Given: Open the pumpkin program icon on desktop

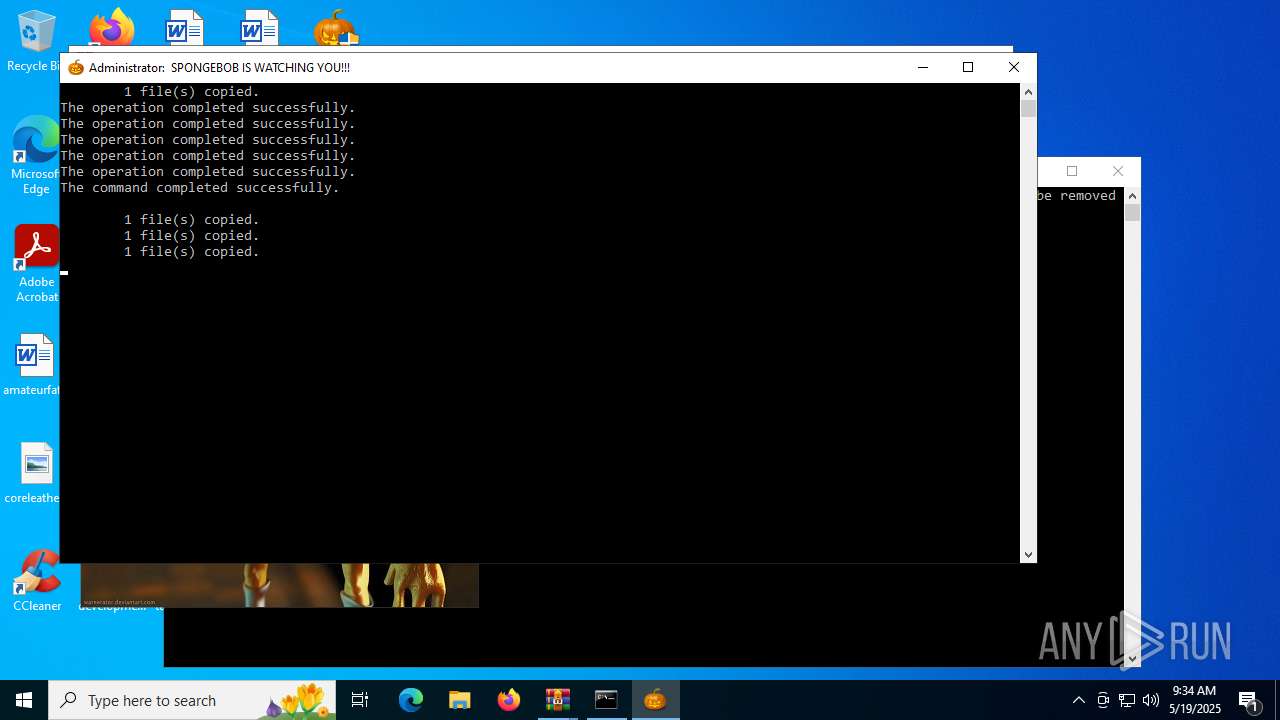Looking at the screenshot, I should pos(335,27).
